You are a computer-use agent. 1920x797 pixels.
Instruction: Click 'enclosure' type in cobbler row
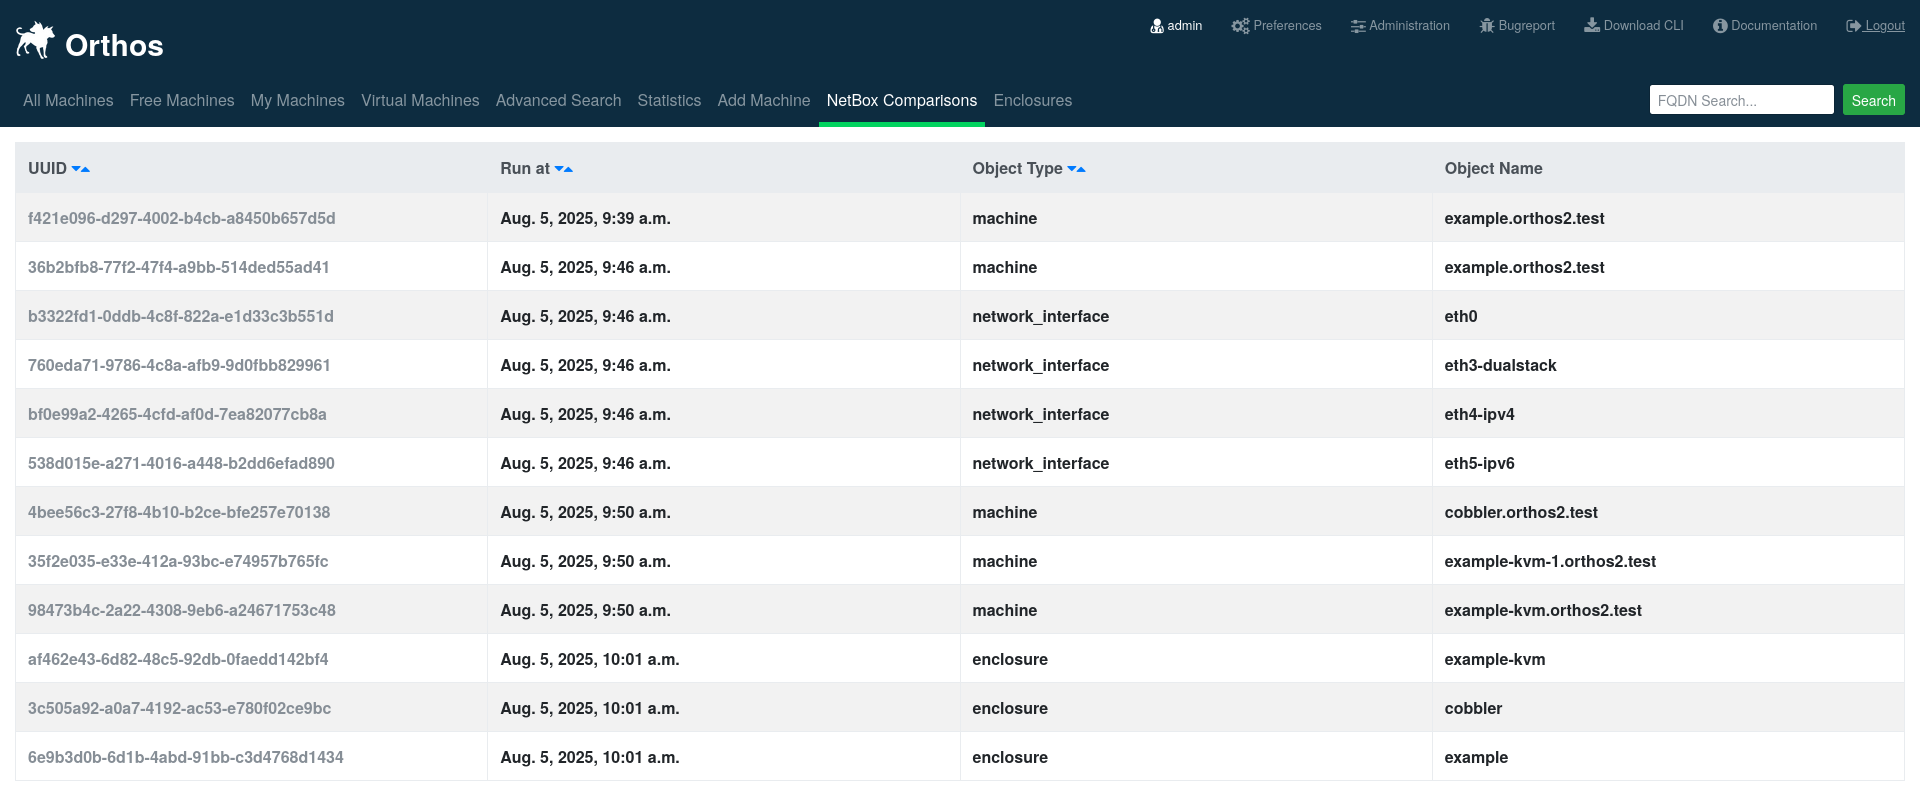1010,708
